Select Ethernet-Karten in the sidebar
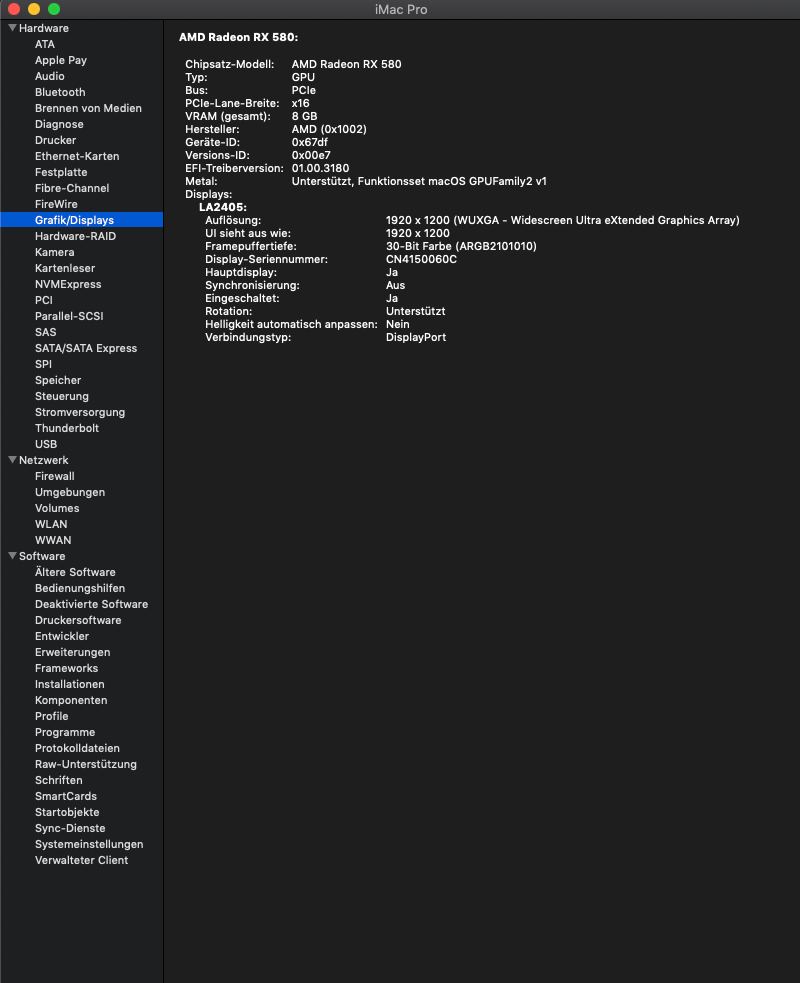800x983 pixels. coord(77,156)
